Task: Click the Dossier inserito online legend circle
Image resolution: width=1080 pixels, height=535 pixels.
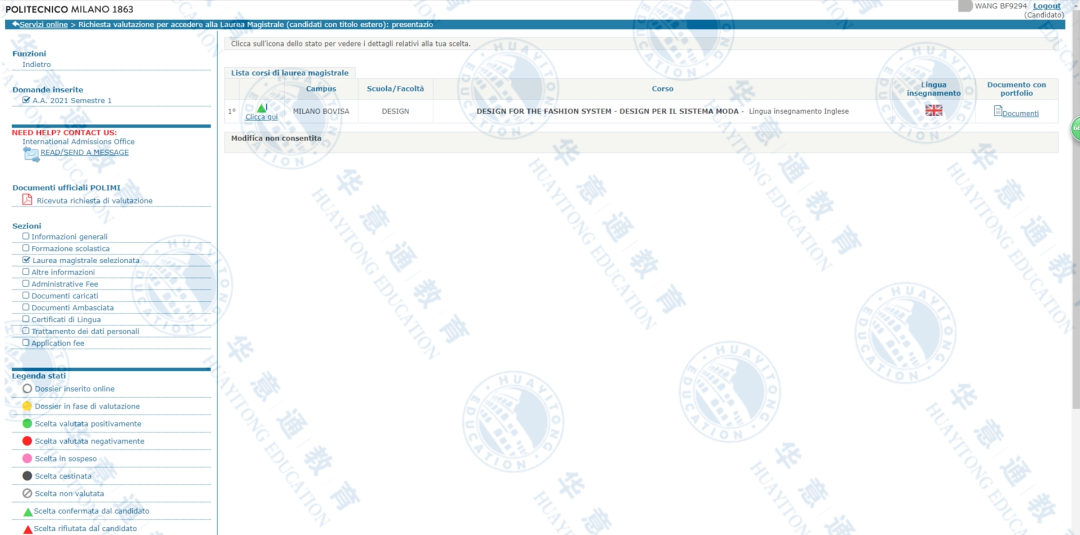Action: (27, 389)
